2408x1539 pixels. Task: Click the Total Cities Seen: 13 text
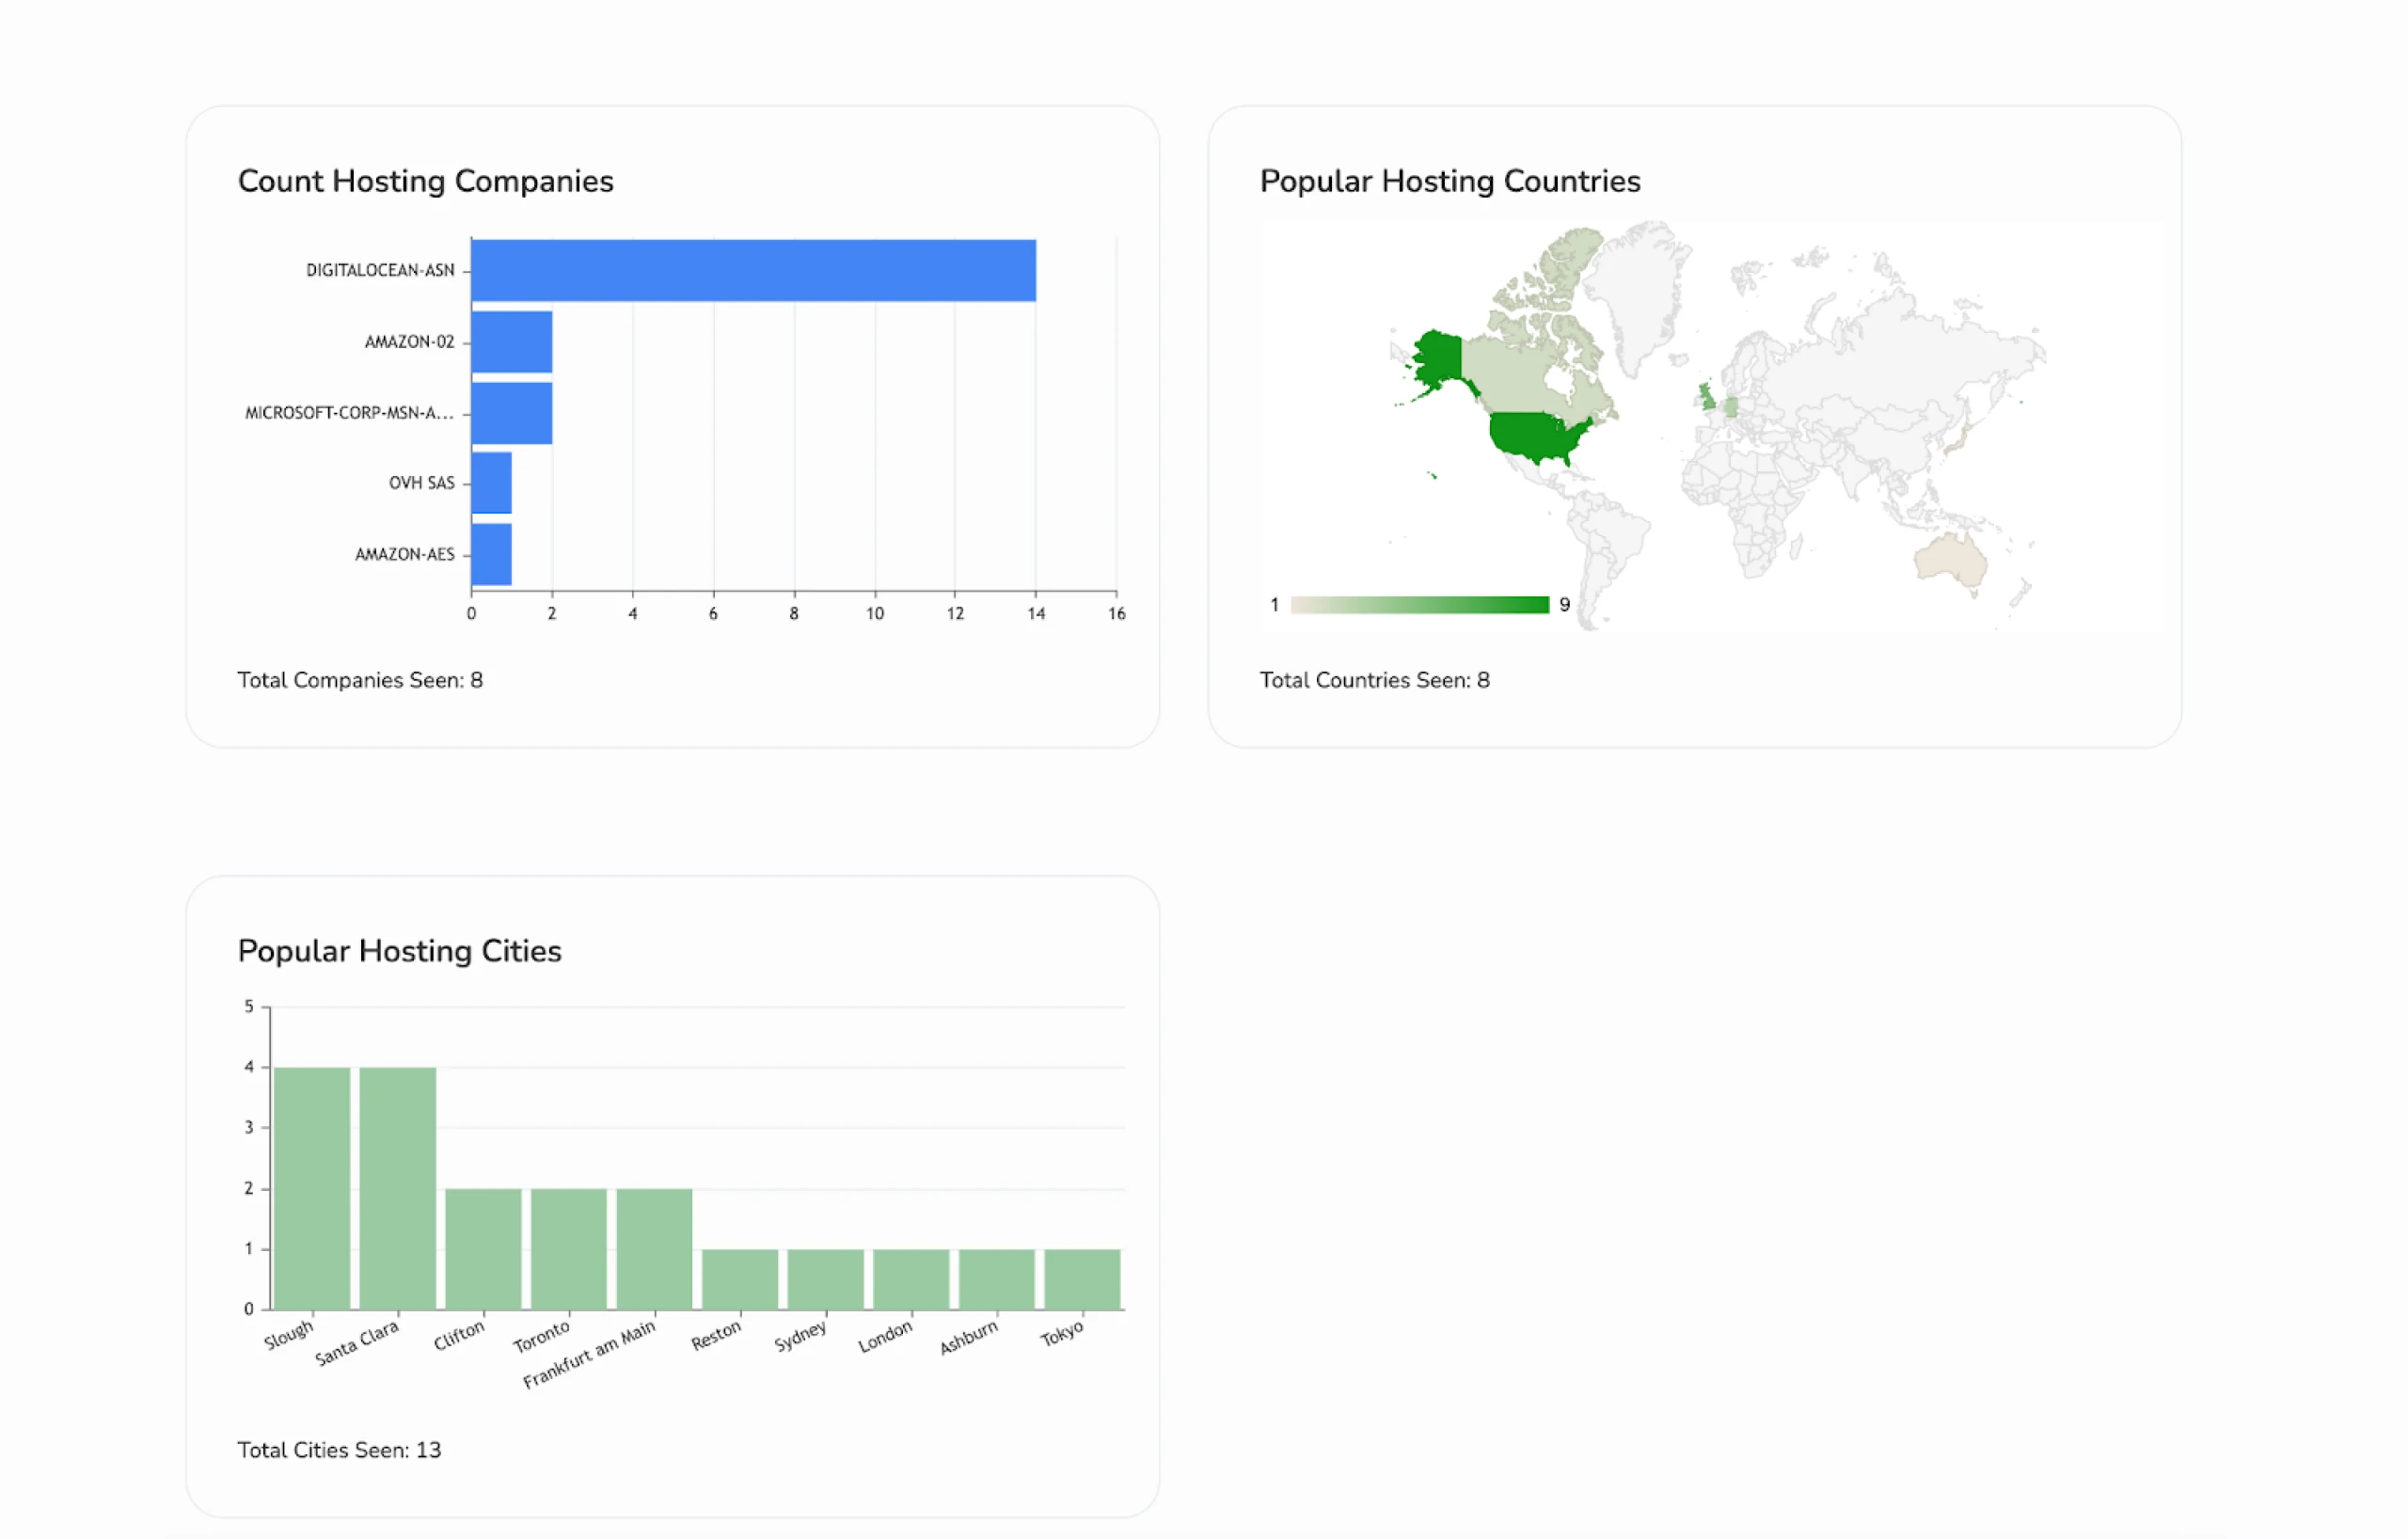[x=339, y=1450]
